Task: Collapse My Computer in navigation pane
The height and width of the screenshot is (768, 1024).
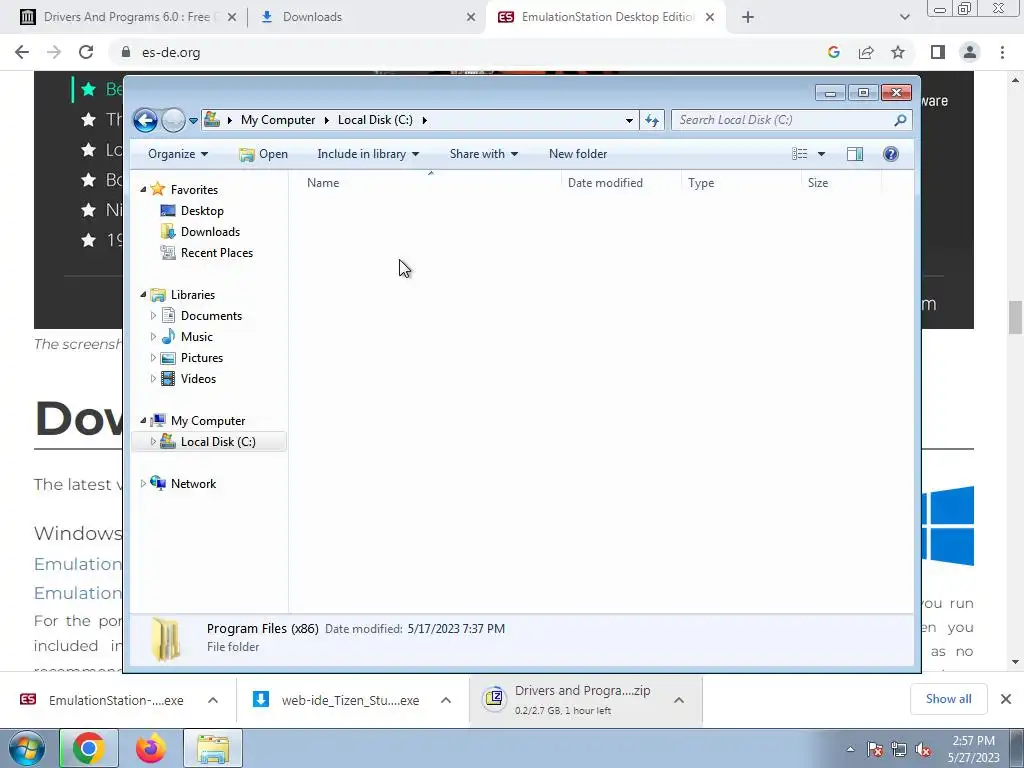Action: [x=144, y=421]
